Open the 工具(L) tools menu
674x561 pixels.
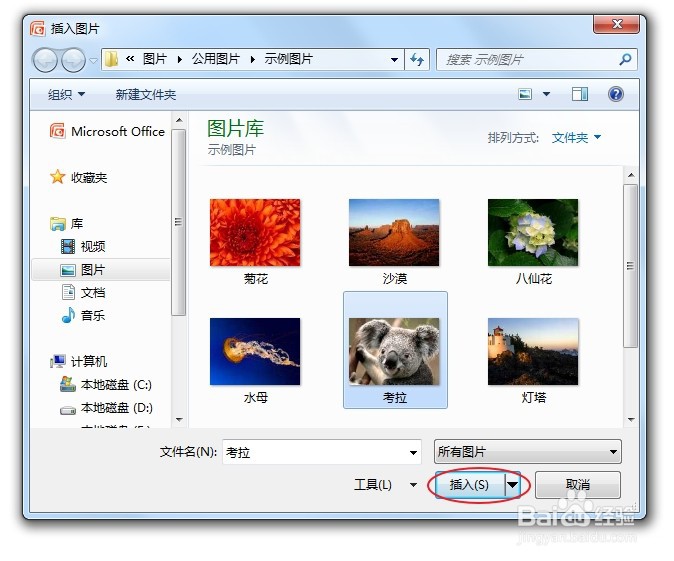pos(384,484)
